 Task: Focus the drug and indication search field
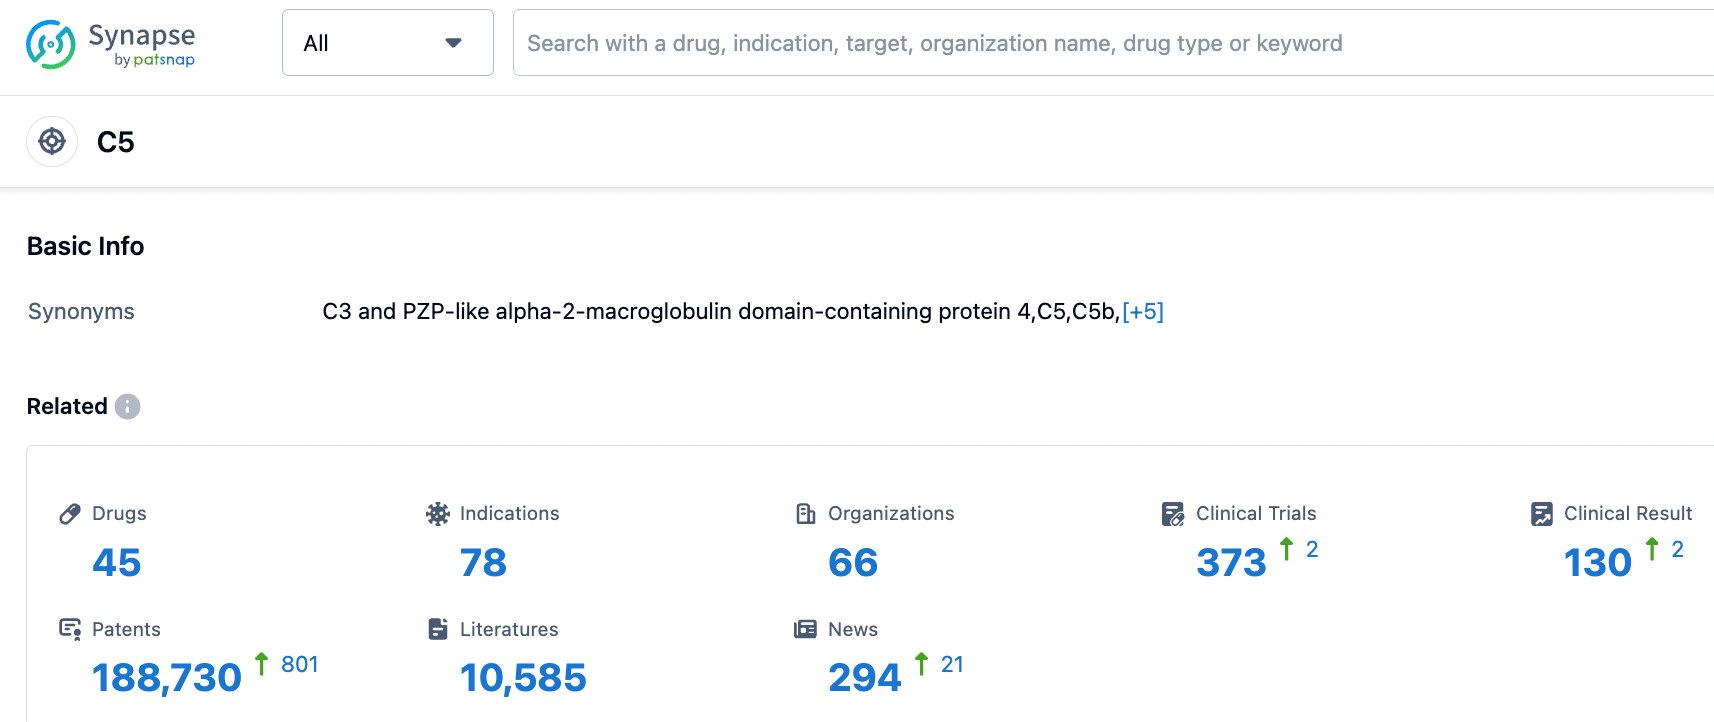1100,43
